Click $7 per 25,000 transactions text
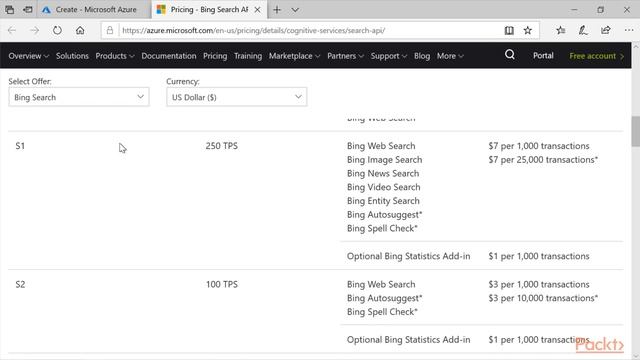 tap(543, 160)
